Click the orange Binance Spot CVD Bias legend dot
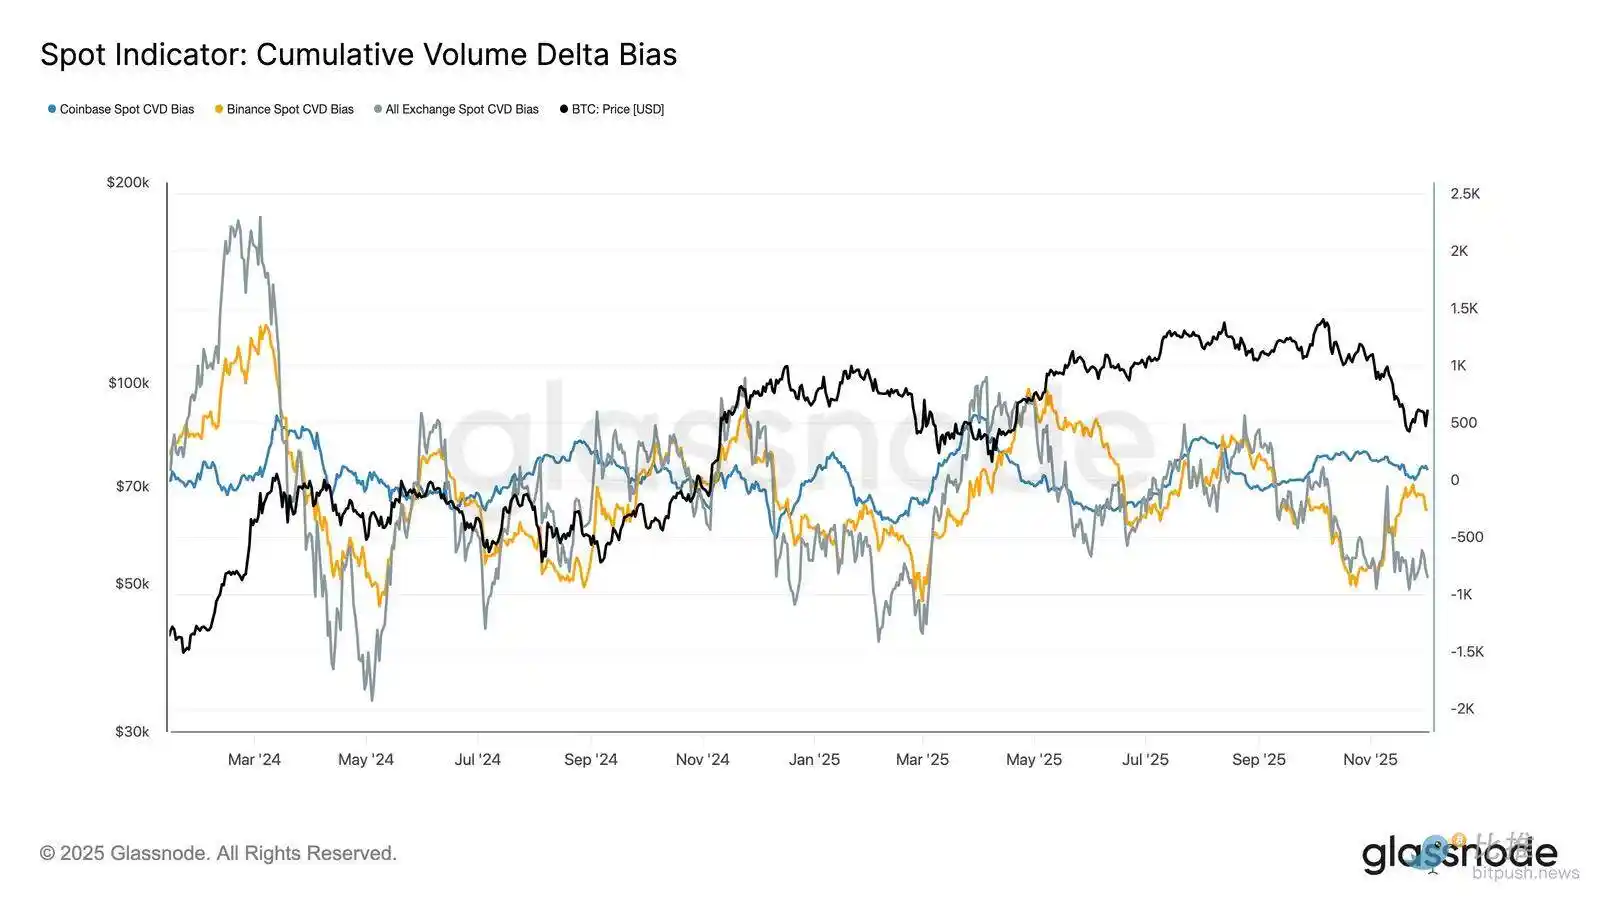The width and height of the screenshot is (1600, 900). point(219,109)
